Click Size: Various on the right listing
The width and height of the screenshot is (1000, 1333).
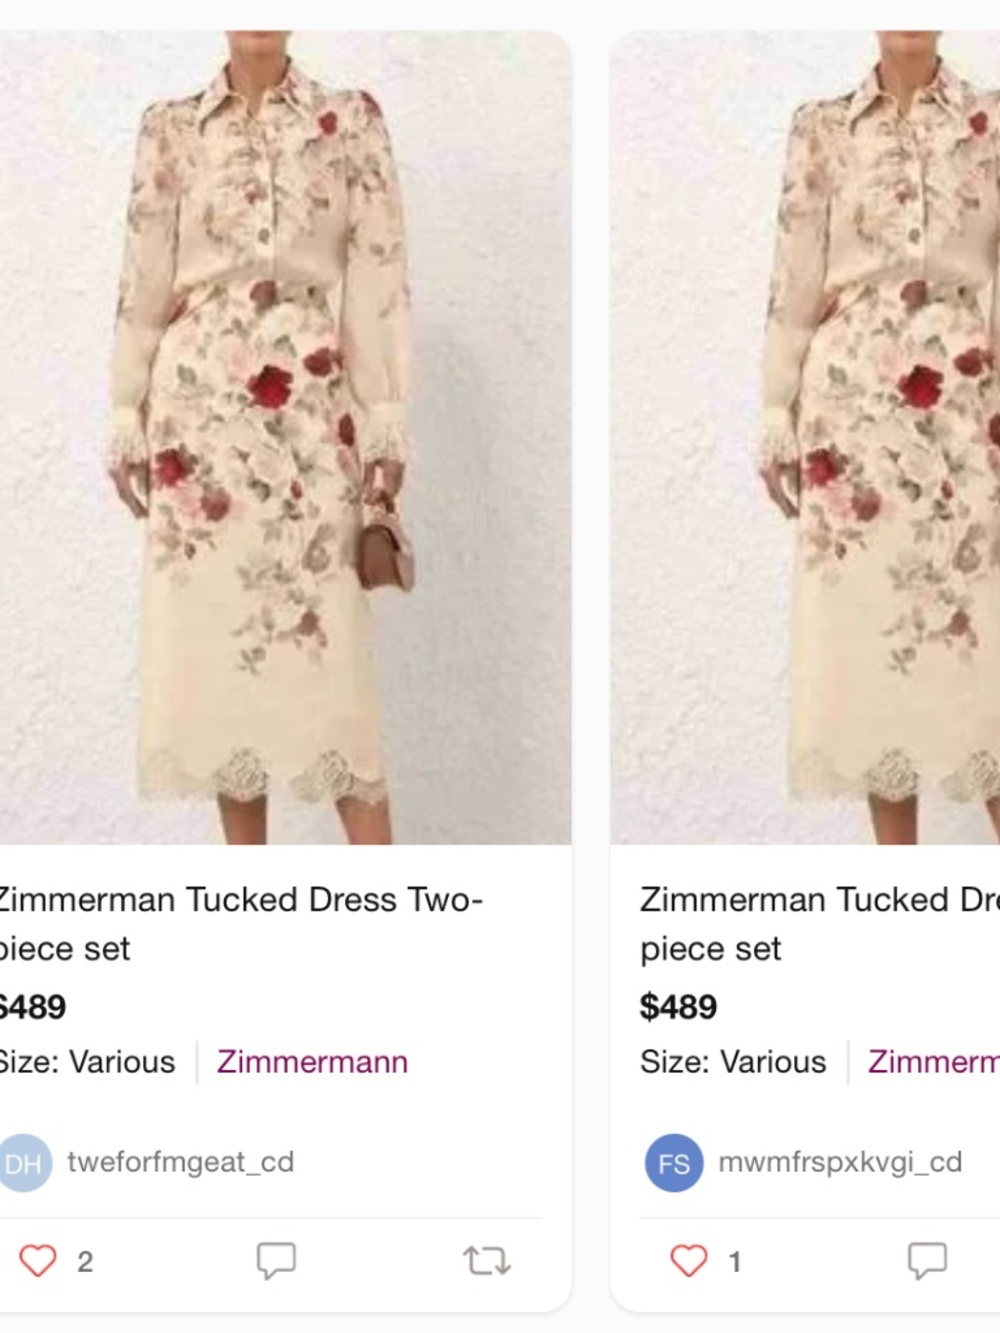[x=733, y=1062]
